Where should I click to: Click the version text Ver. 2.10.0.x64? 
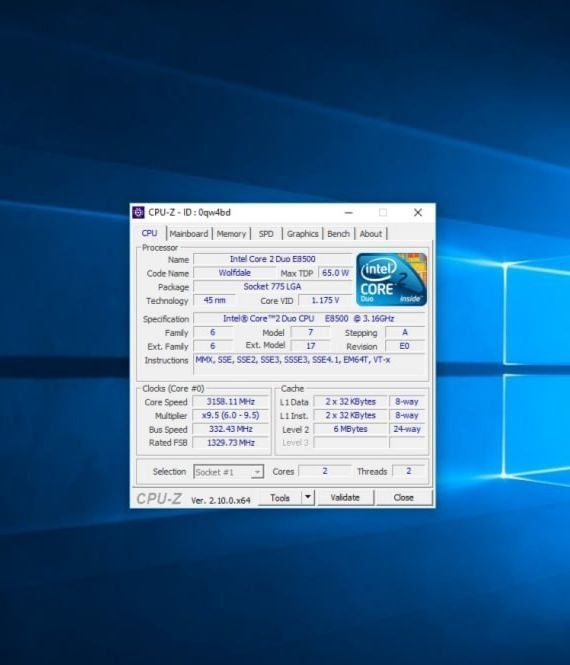click(x=221, y=500)
